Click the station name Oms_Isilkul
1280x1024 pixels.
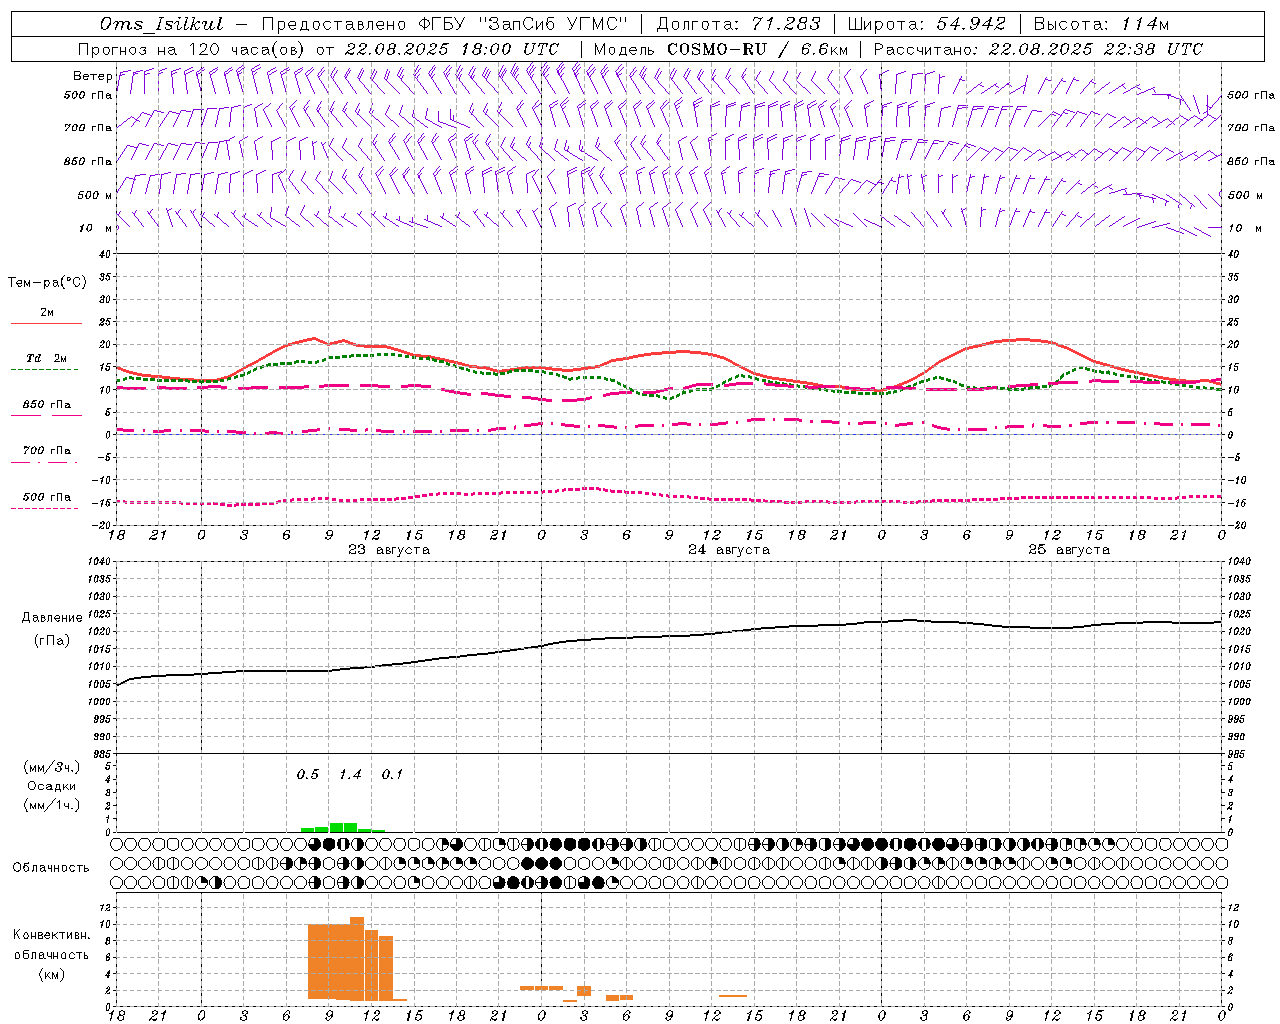[x=162, y=24]
